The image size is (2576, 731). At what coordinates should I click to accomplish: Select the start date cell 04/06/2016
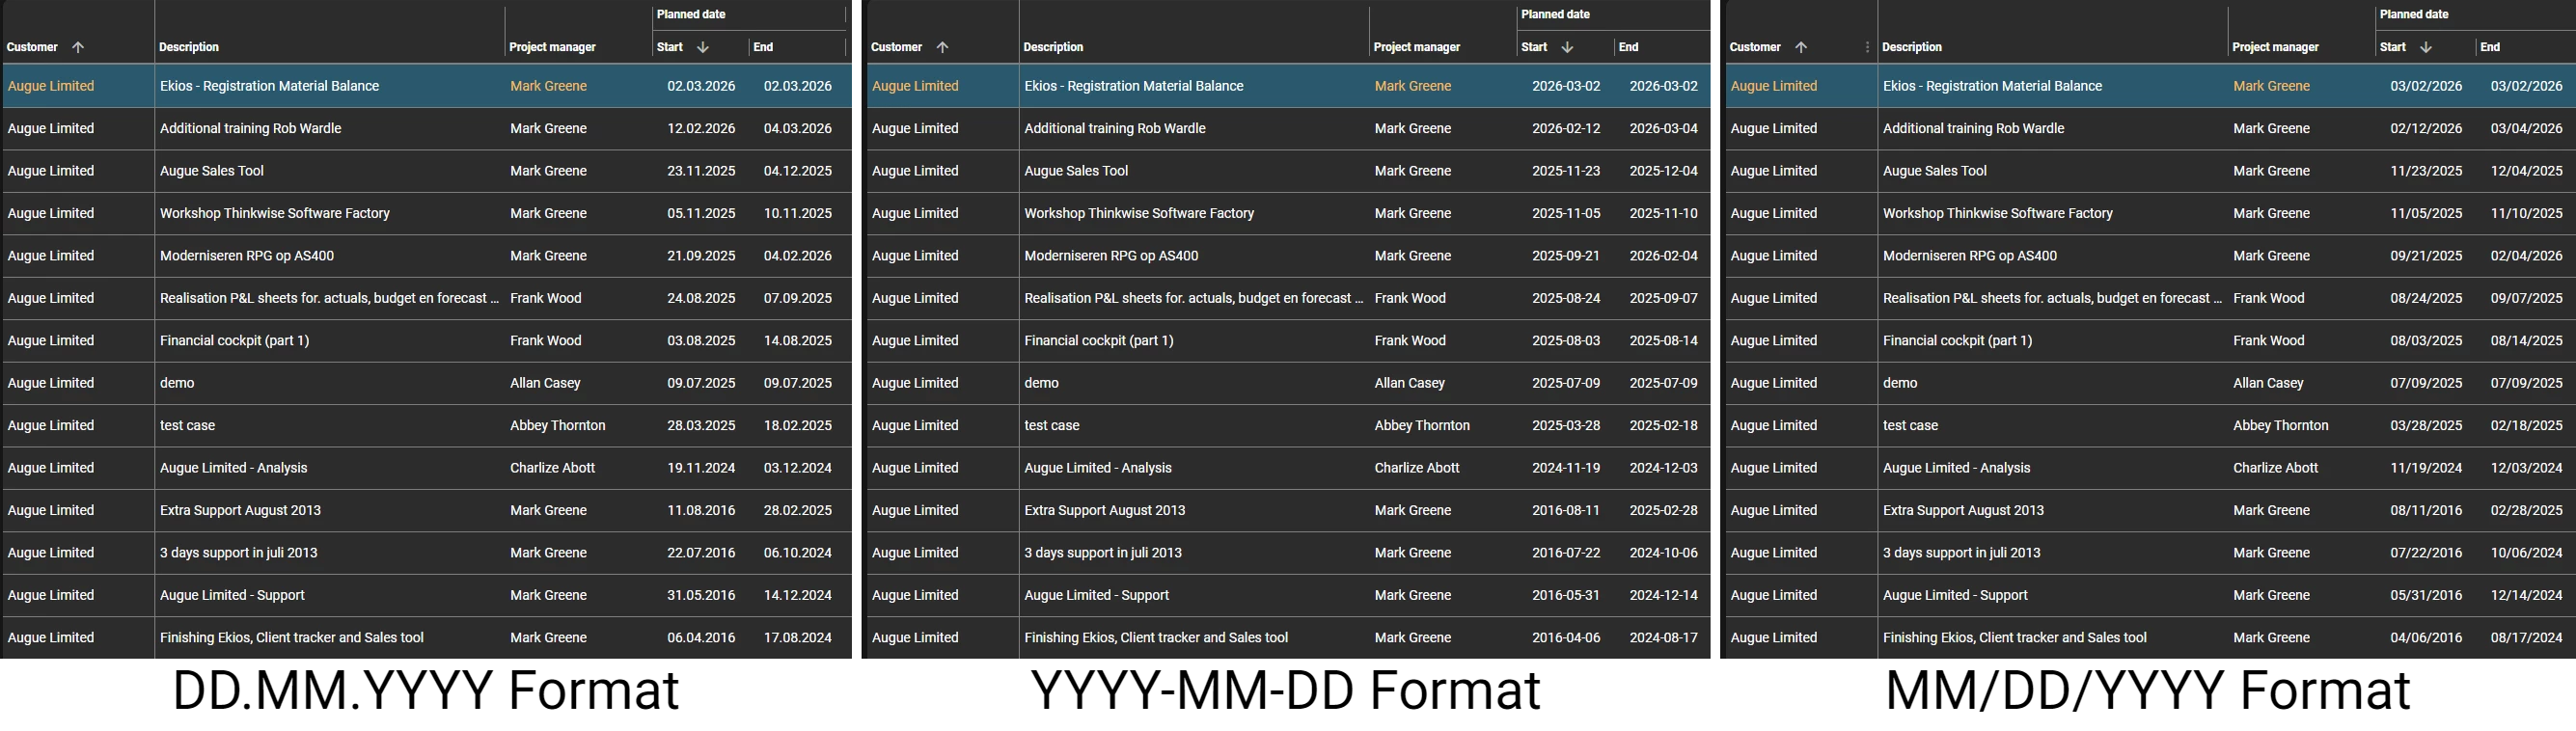[x=2426, y=638]
